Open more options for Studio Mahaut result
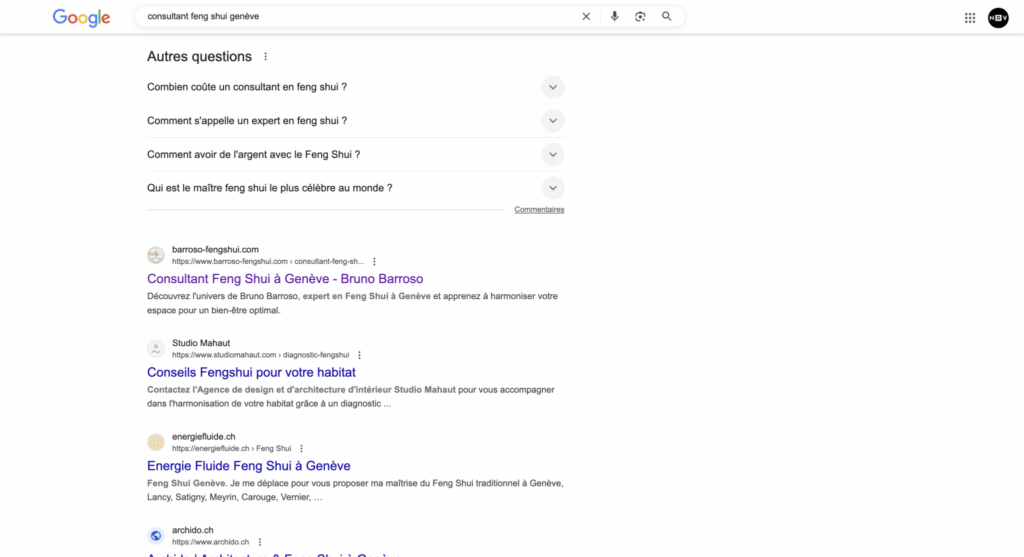The height and width of the screenshot is (557, 1024). coord(359,355)
